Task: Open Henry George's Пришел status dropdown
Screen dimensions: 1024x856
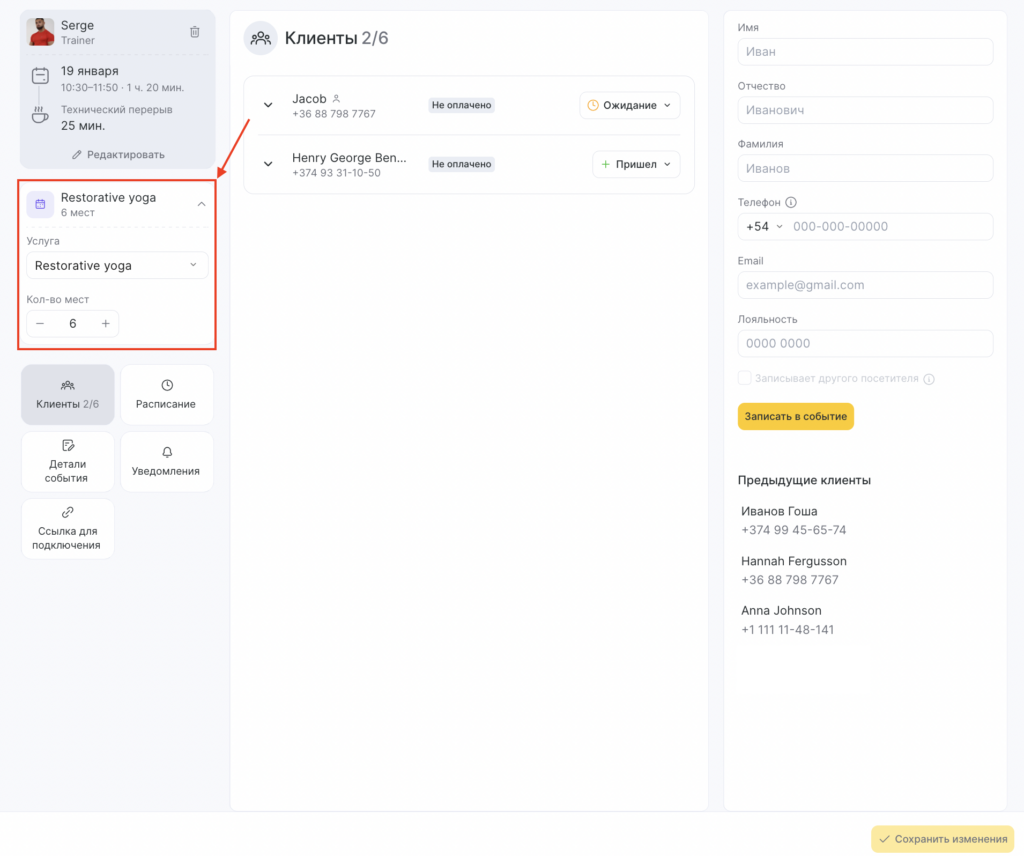Action: click(x=636, y=164)
